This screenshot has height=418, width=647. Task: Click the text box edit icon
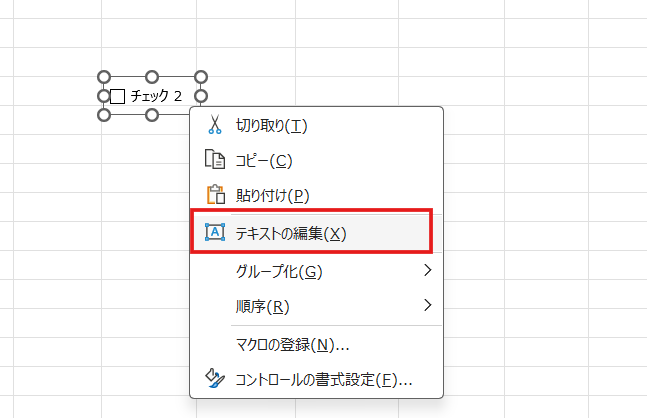point(214,232)
